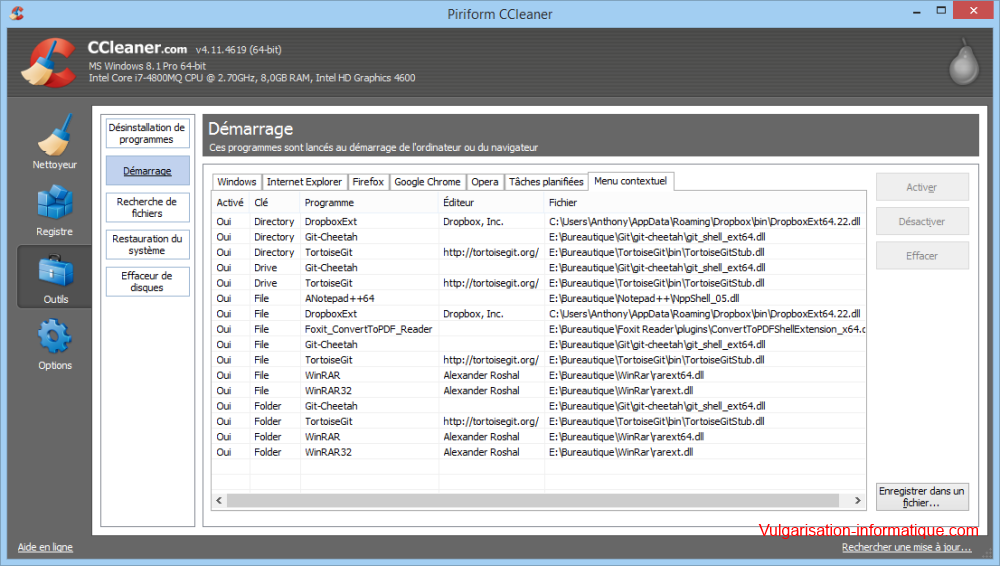Open Effaceur de disques tool

click(x=147, y=281)
